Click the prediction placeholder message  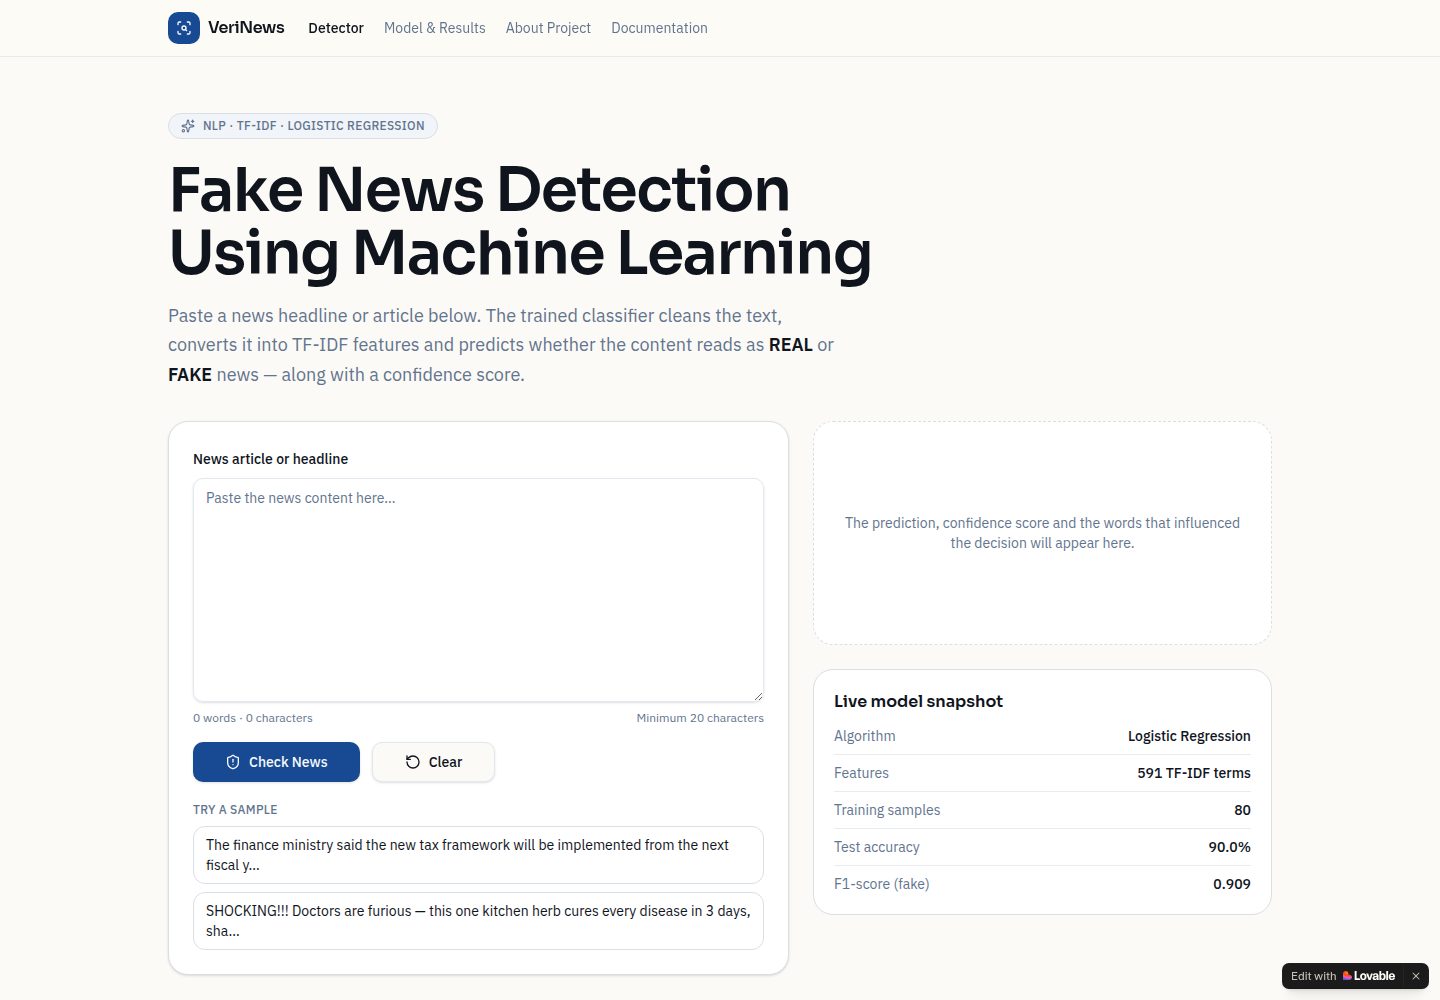pyautogui.click(x=1042, y=533)
